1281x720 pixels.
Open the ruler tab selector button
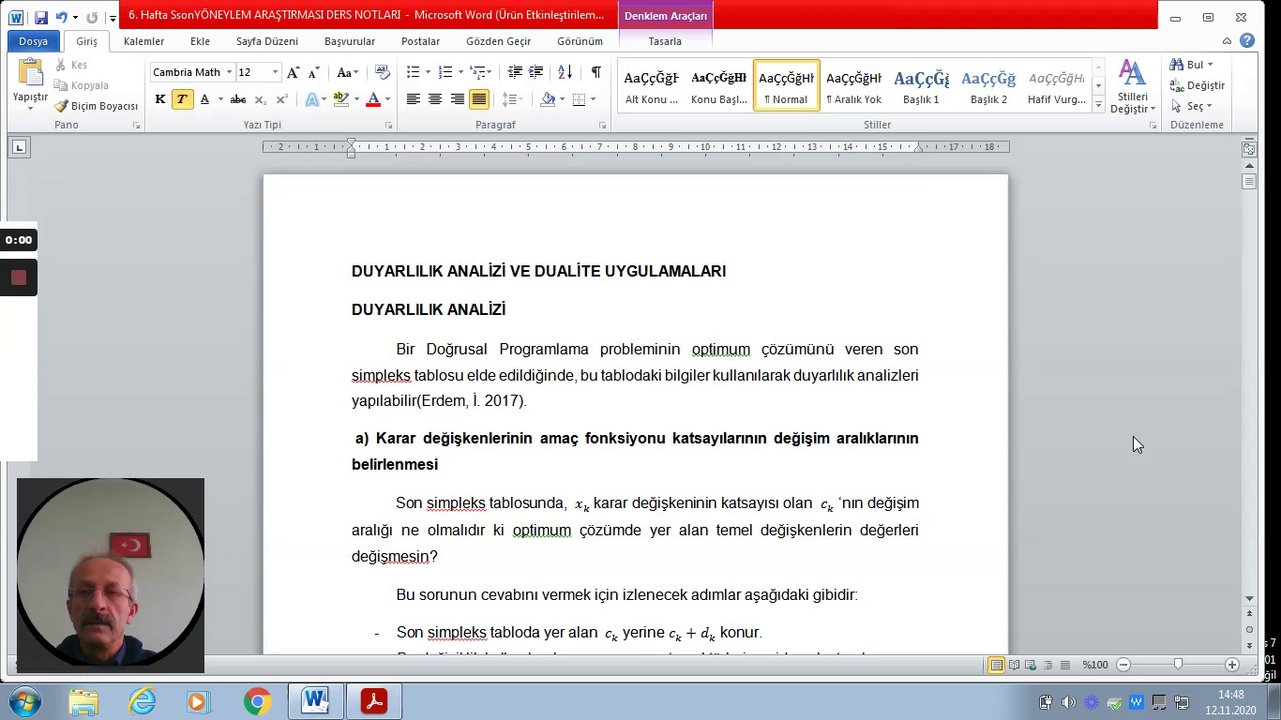[20, 148]
